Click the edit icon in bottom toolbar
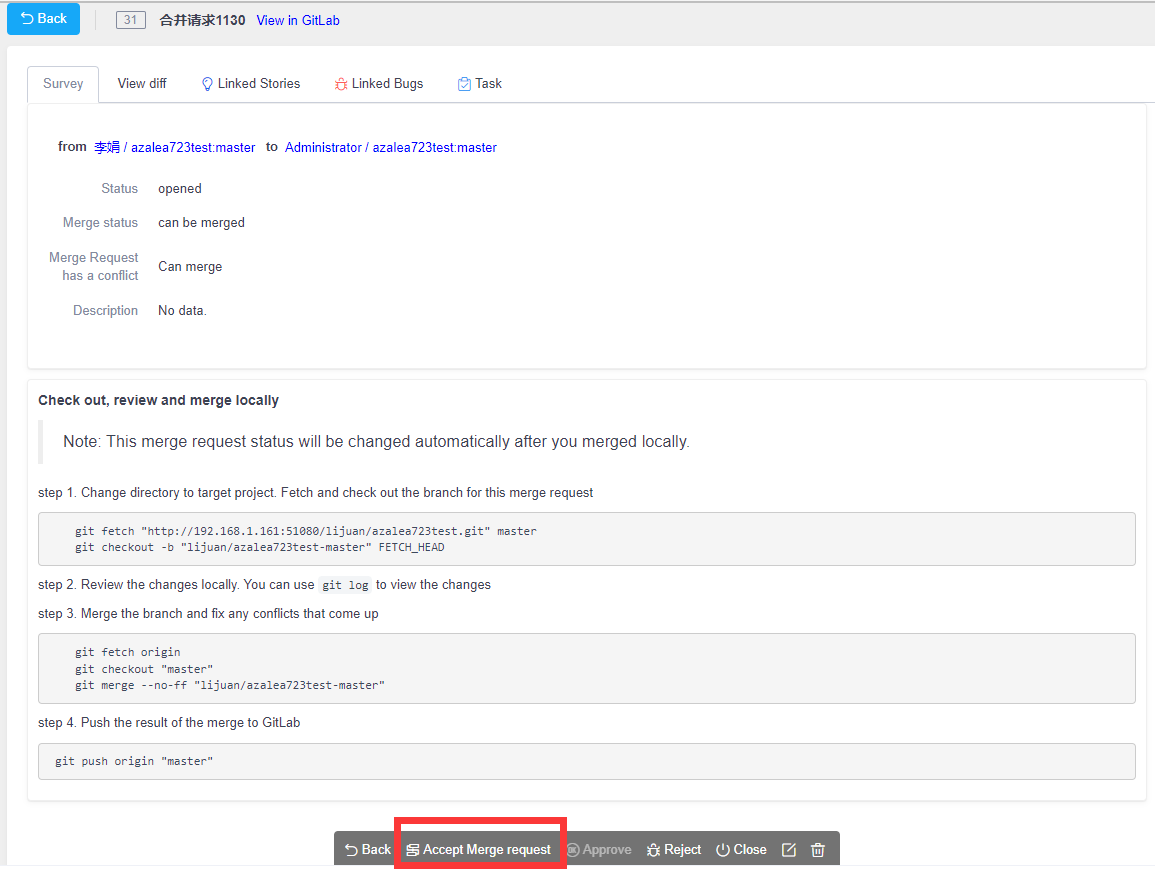 (x=788, y=850)
